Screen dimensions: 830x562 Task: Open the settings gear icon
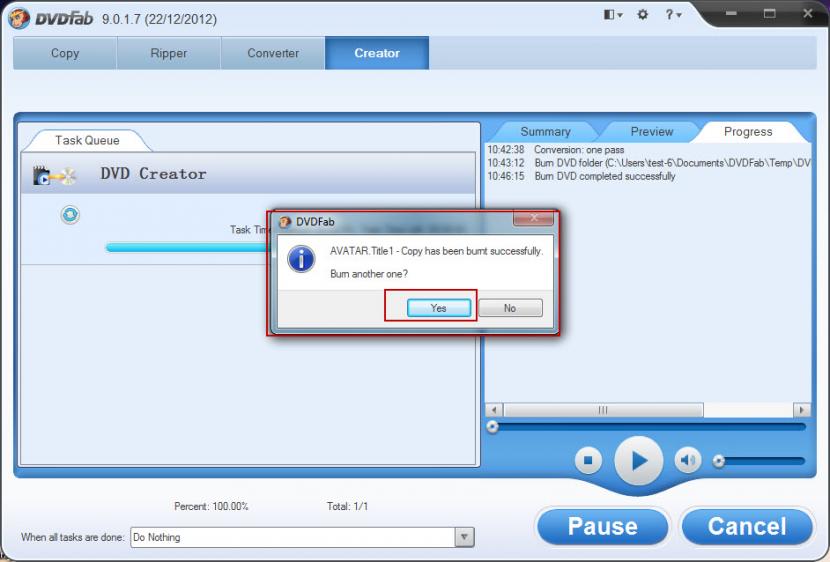click(643, 14)
